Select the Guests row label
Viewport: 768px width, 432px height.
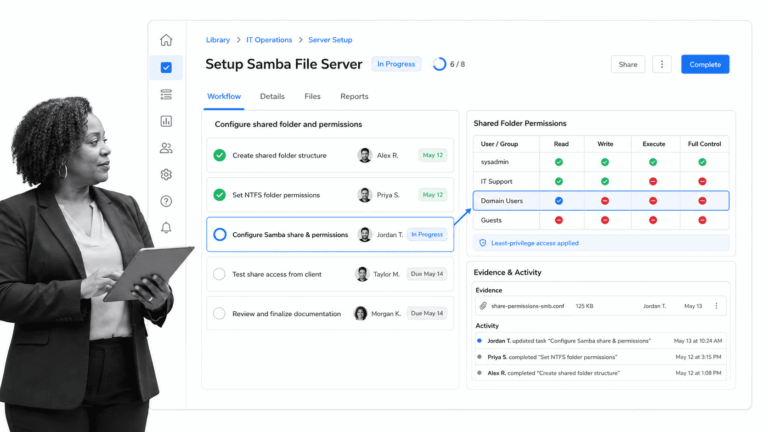[x=491, y=220]
